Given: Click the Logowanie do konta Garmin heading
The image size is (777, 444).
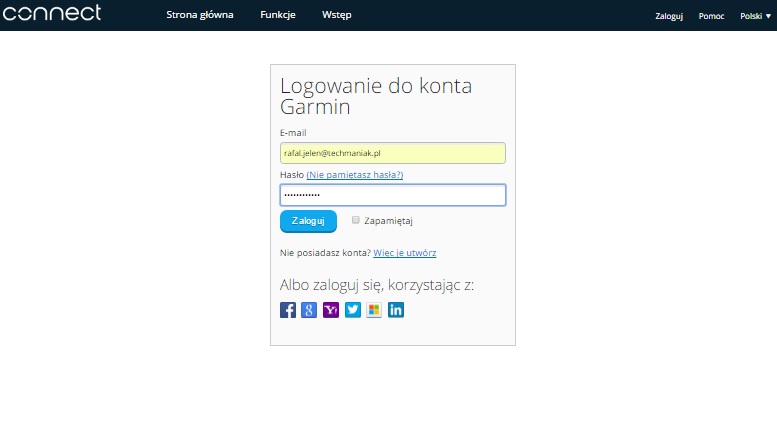Looking at the screenshot, I should (376, 97).
